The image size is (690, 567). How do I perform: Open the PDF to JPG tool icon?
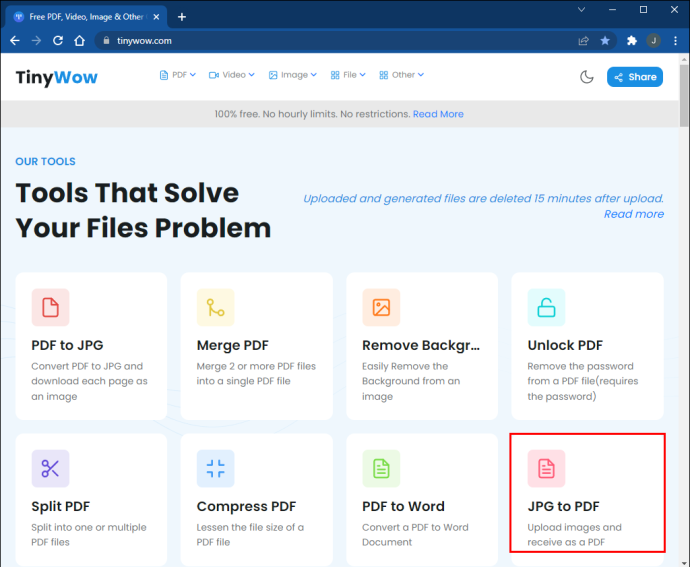click(50, 307)
